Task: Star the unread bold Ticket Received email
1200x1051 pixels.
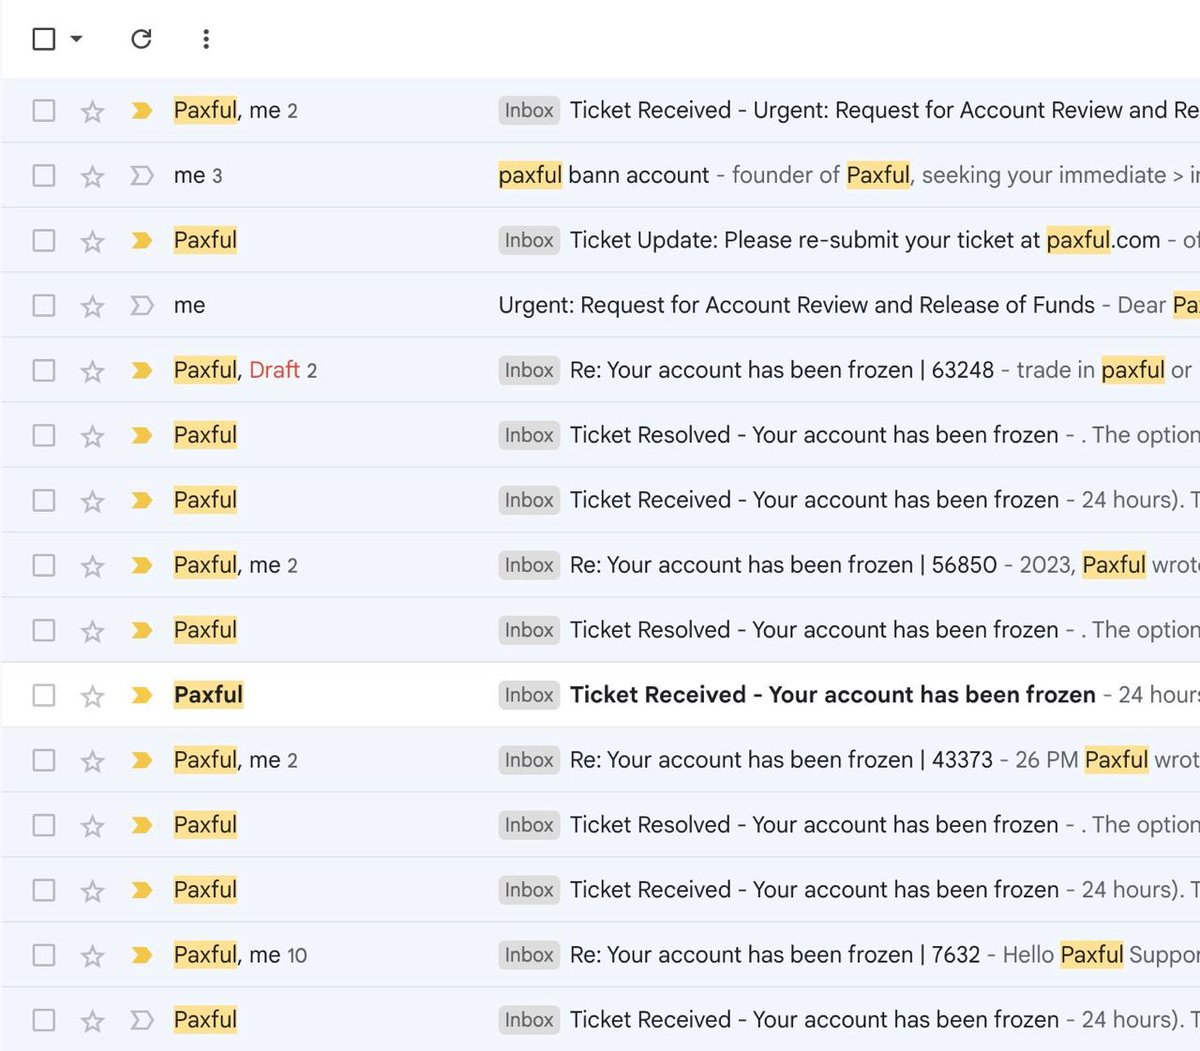Action: click(92, 696)
